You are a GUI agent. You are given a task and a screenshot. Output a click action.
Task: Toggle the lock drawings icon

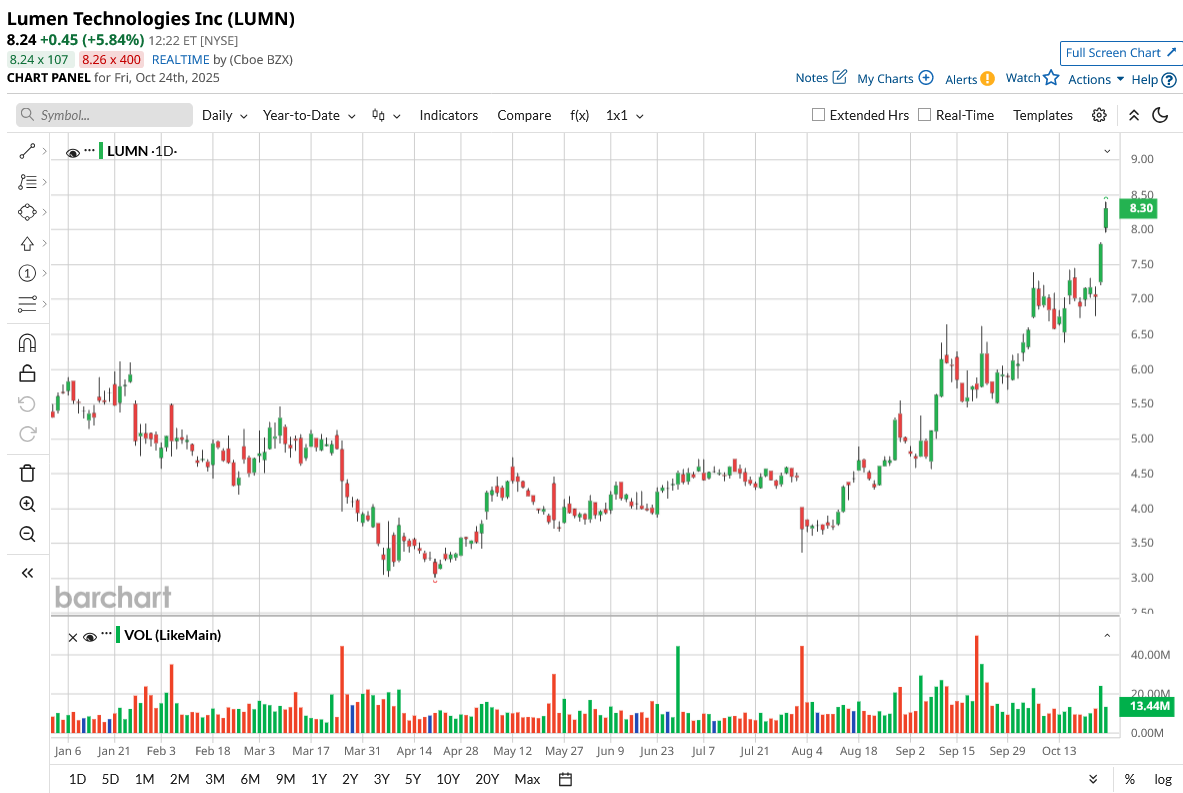(x=27, y=373)
